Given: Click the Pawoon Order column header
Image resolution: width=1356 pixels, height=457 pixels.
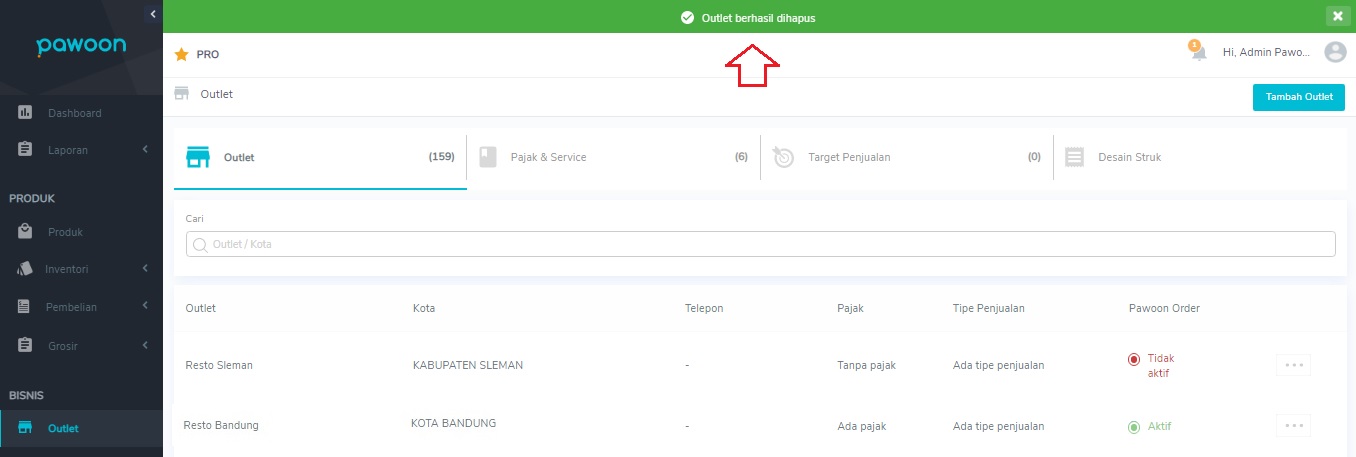Looking at the screenshot, I should [1164, 308].
